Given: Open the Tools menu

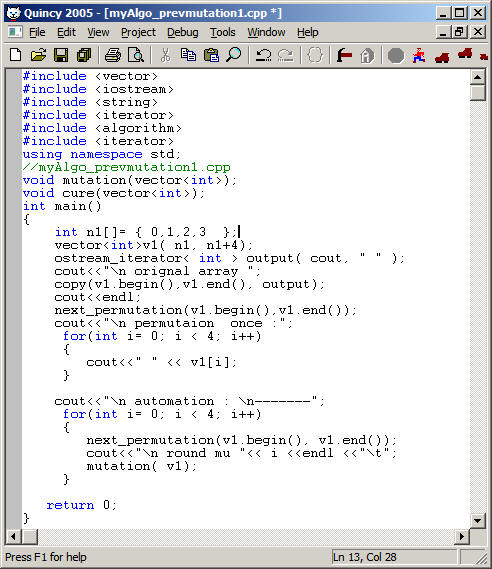Looking at the screenshot, I should coord(222,32).
